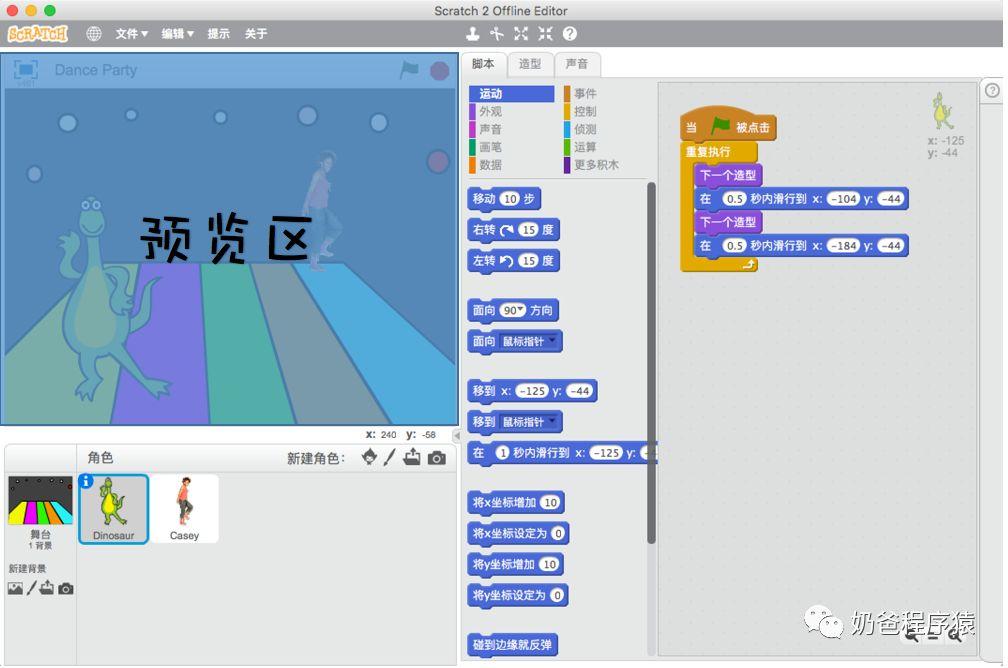Select the grow sprite tool

(x=521, y=33)
